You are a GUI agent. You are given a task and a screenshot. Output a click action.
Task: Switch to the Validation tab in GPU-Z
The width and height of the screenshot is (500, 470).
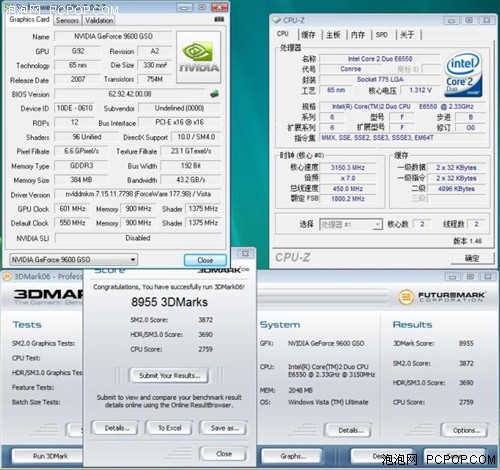coord(99,20)
